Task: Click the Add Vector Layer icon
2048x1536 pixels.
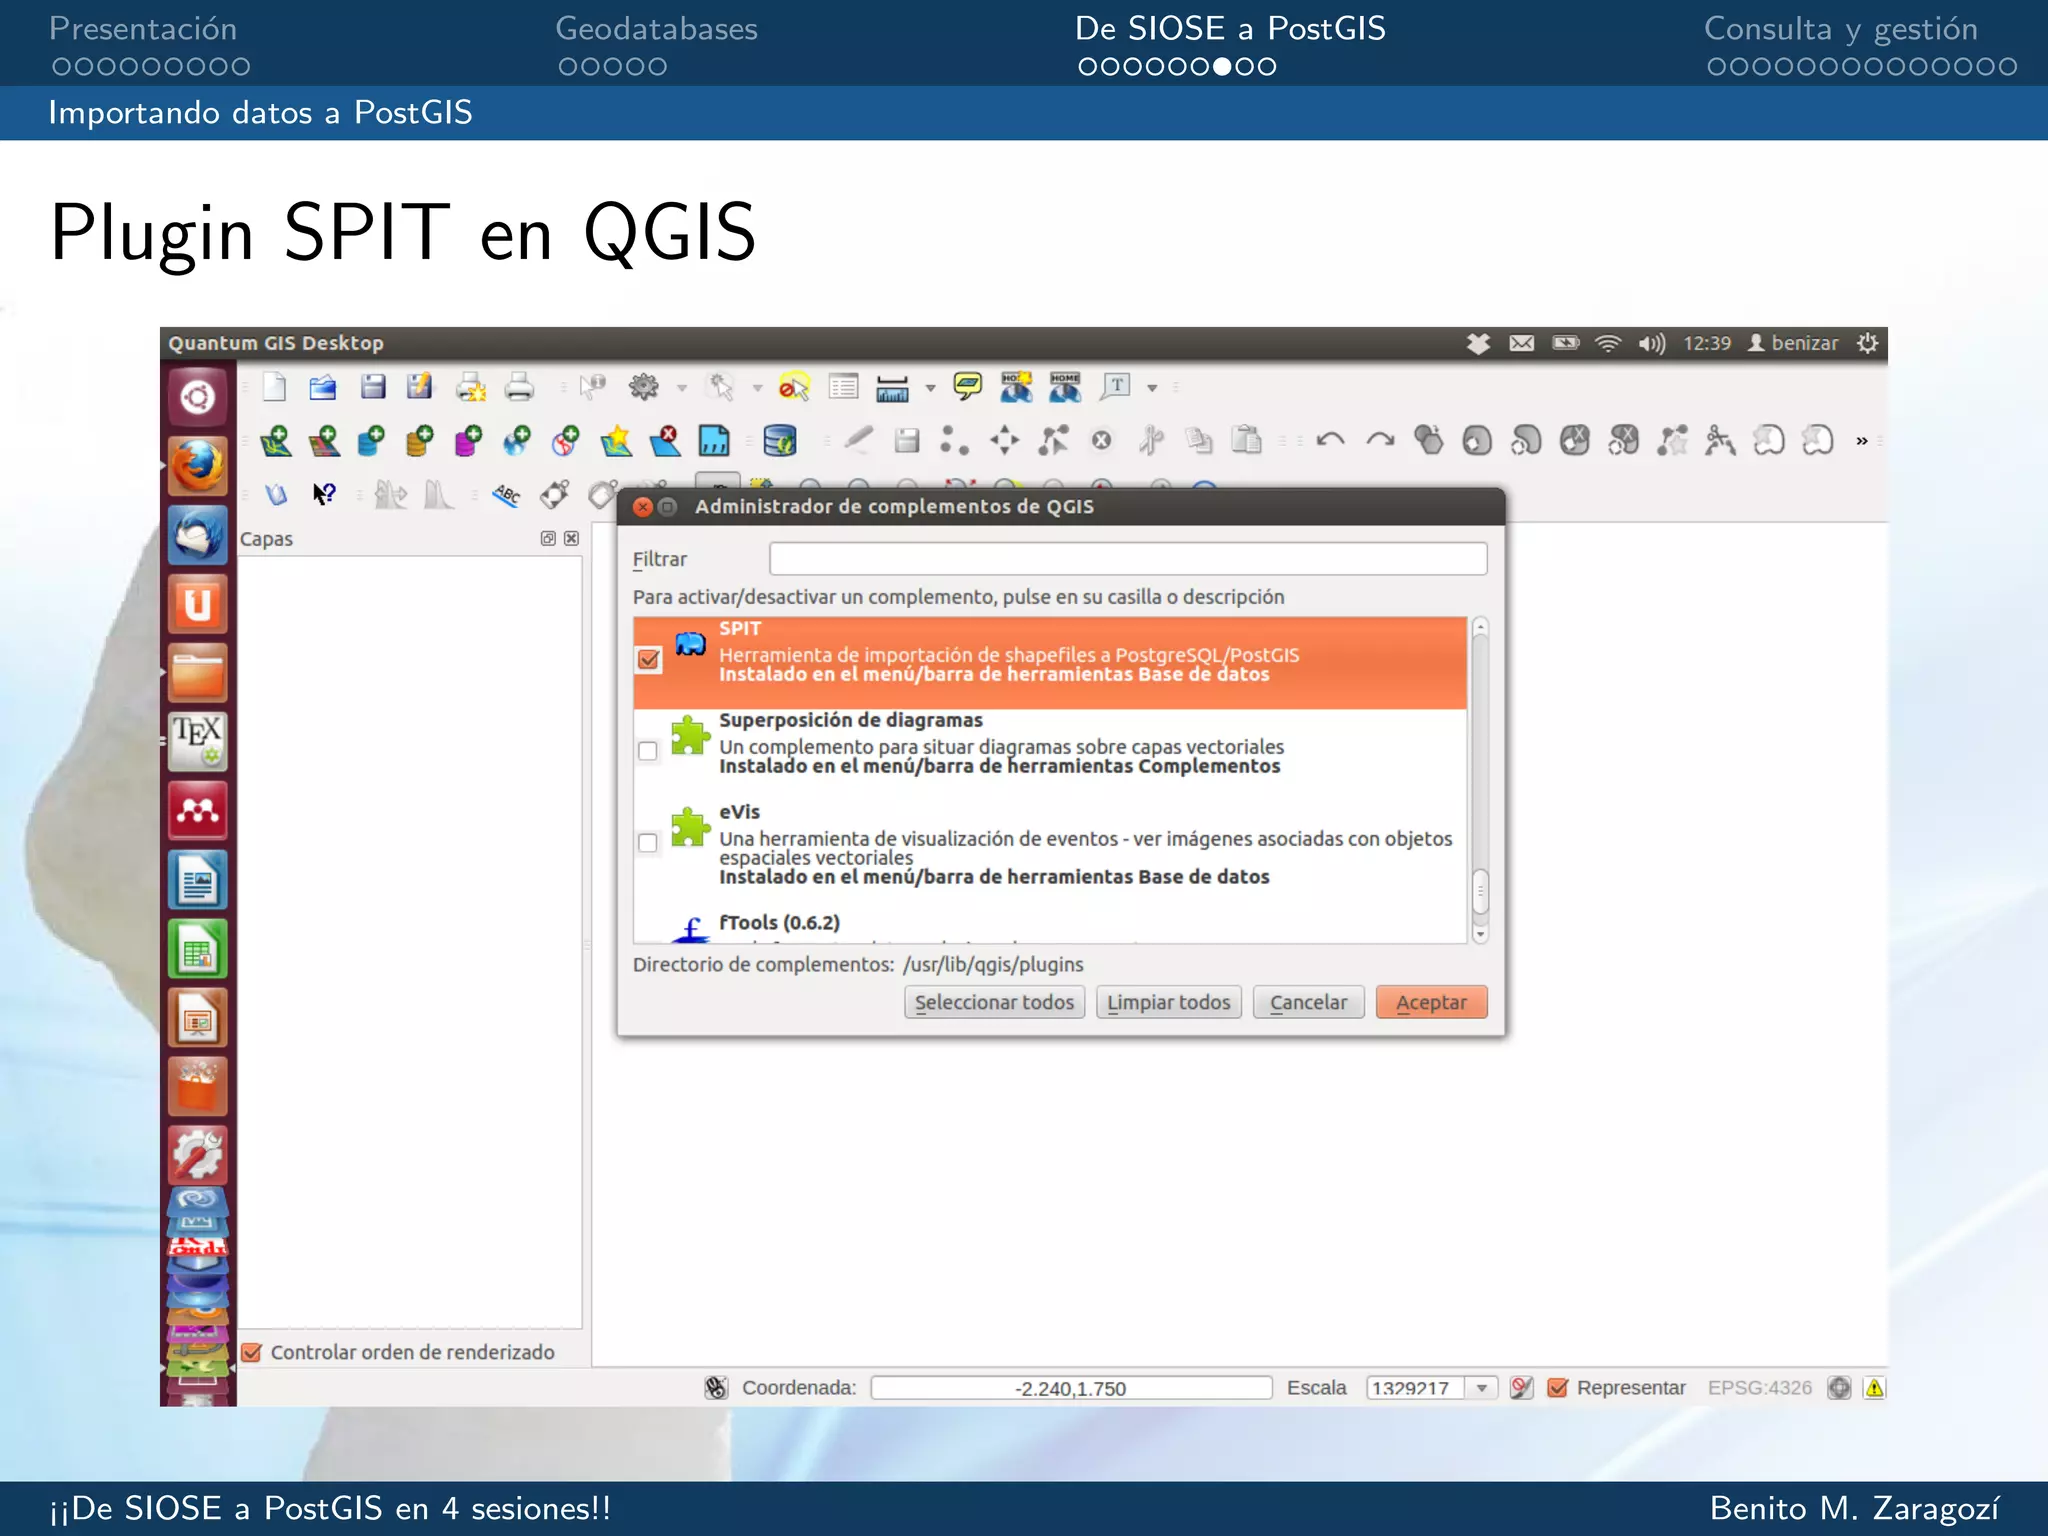Action: click(x=275, y=440)
